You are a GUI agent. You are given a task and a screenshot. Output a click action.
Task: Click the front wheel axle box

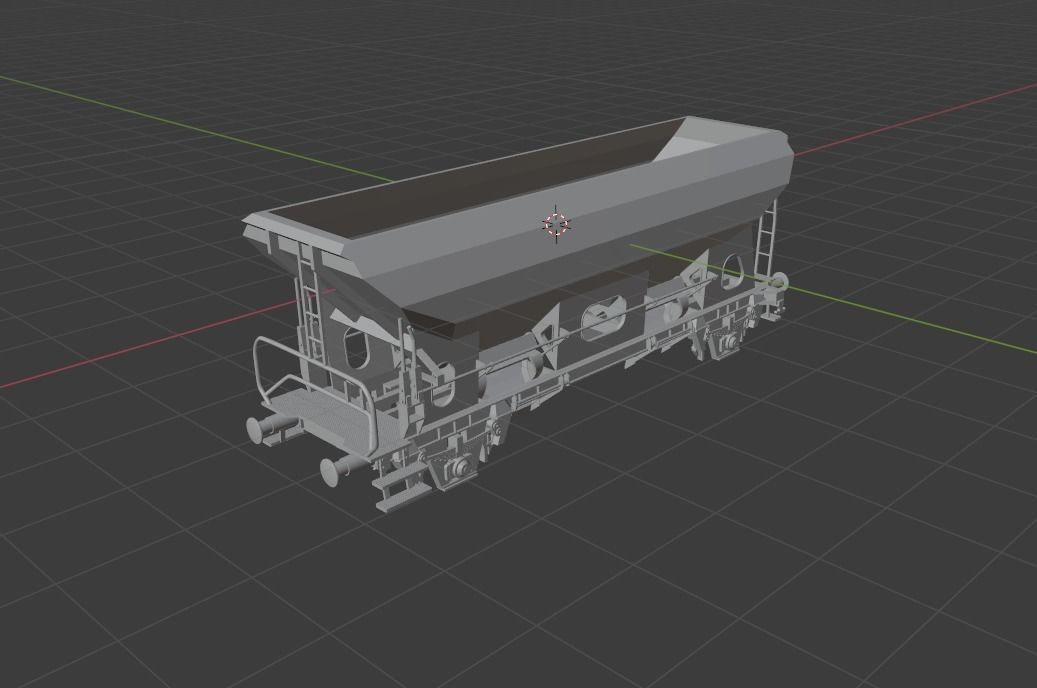click(458, 468)
